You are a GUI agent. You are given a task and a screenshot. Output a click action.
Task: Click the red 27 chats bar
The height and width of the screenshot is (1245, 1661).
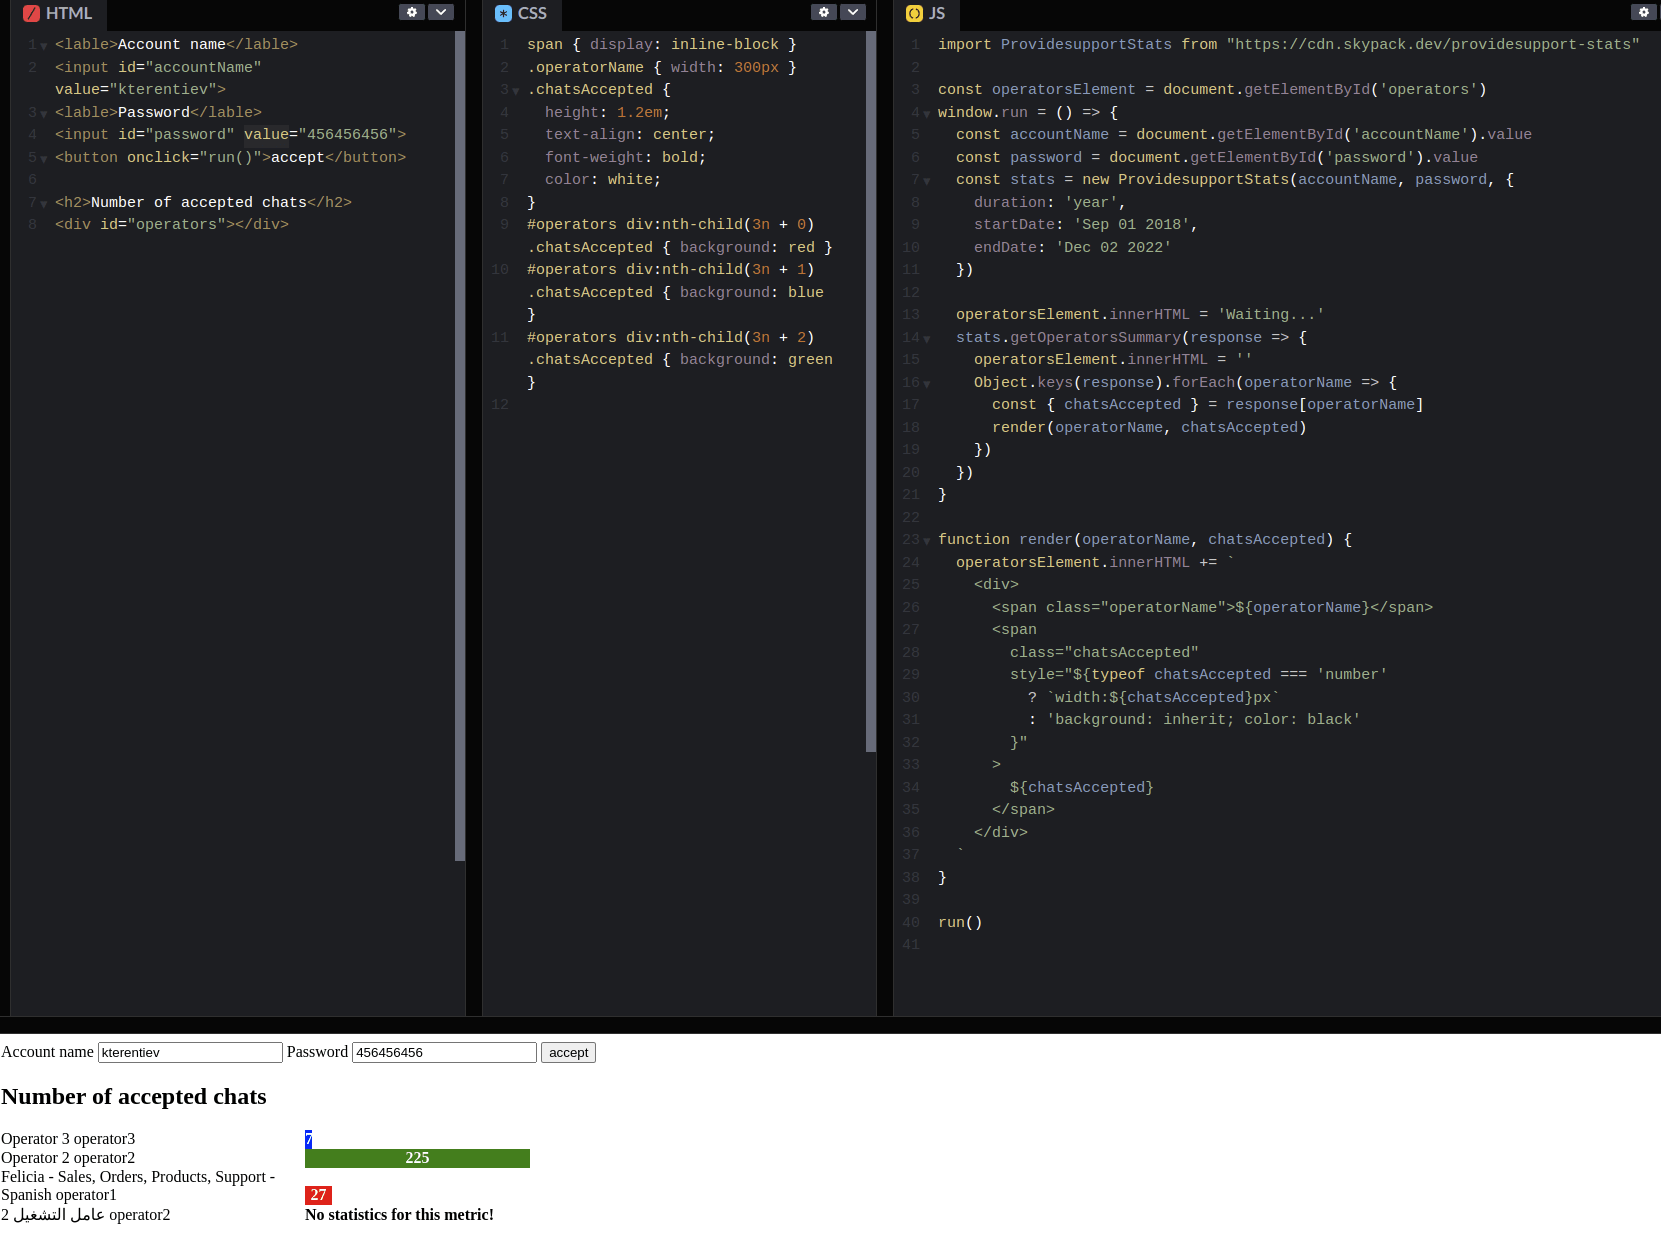pyautogui.click(x=318, y=1195)
